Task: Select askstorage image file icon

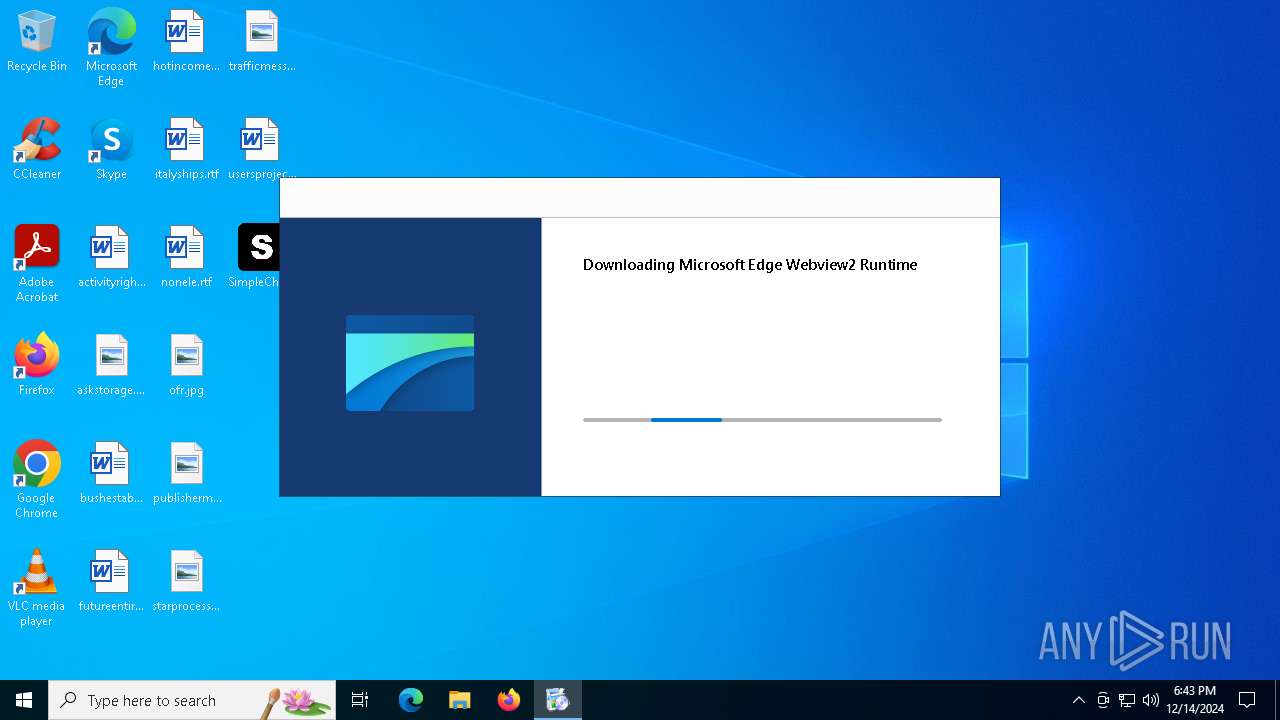Action: tap(111, 366)
